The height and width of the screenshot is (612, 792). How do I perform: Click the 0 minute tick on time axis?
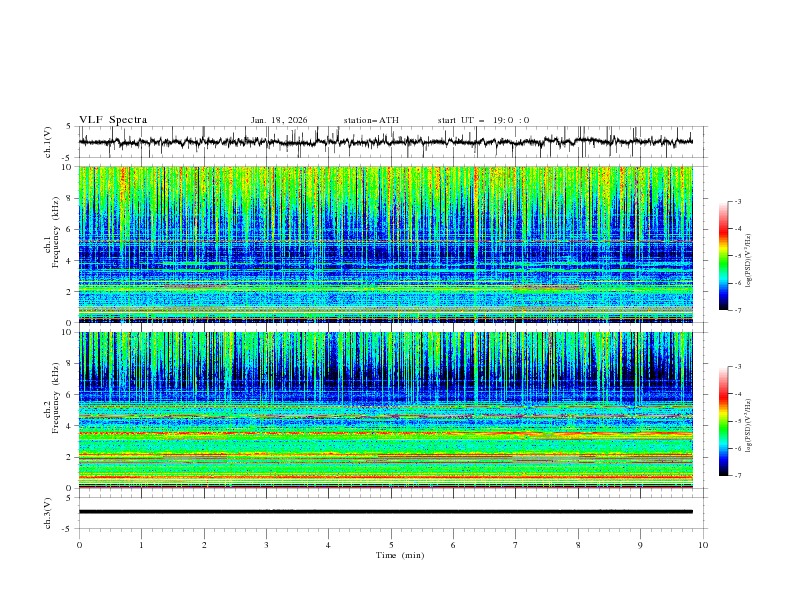pos(79,545)
